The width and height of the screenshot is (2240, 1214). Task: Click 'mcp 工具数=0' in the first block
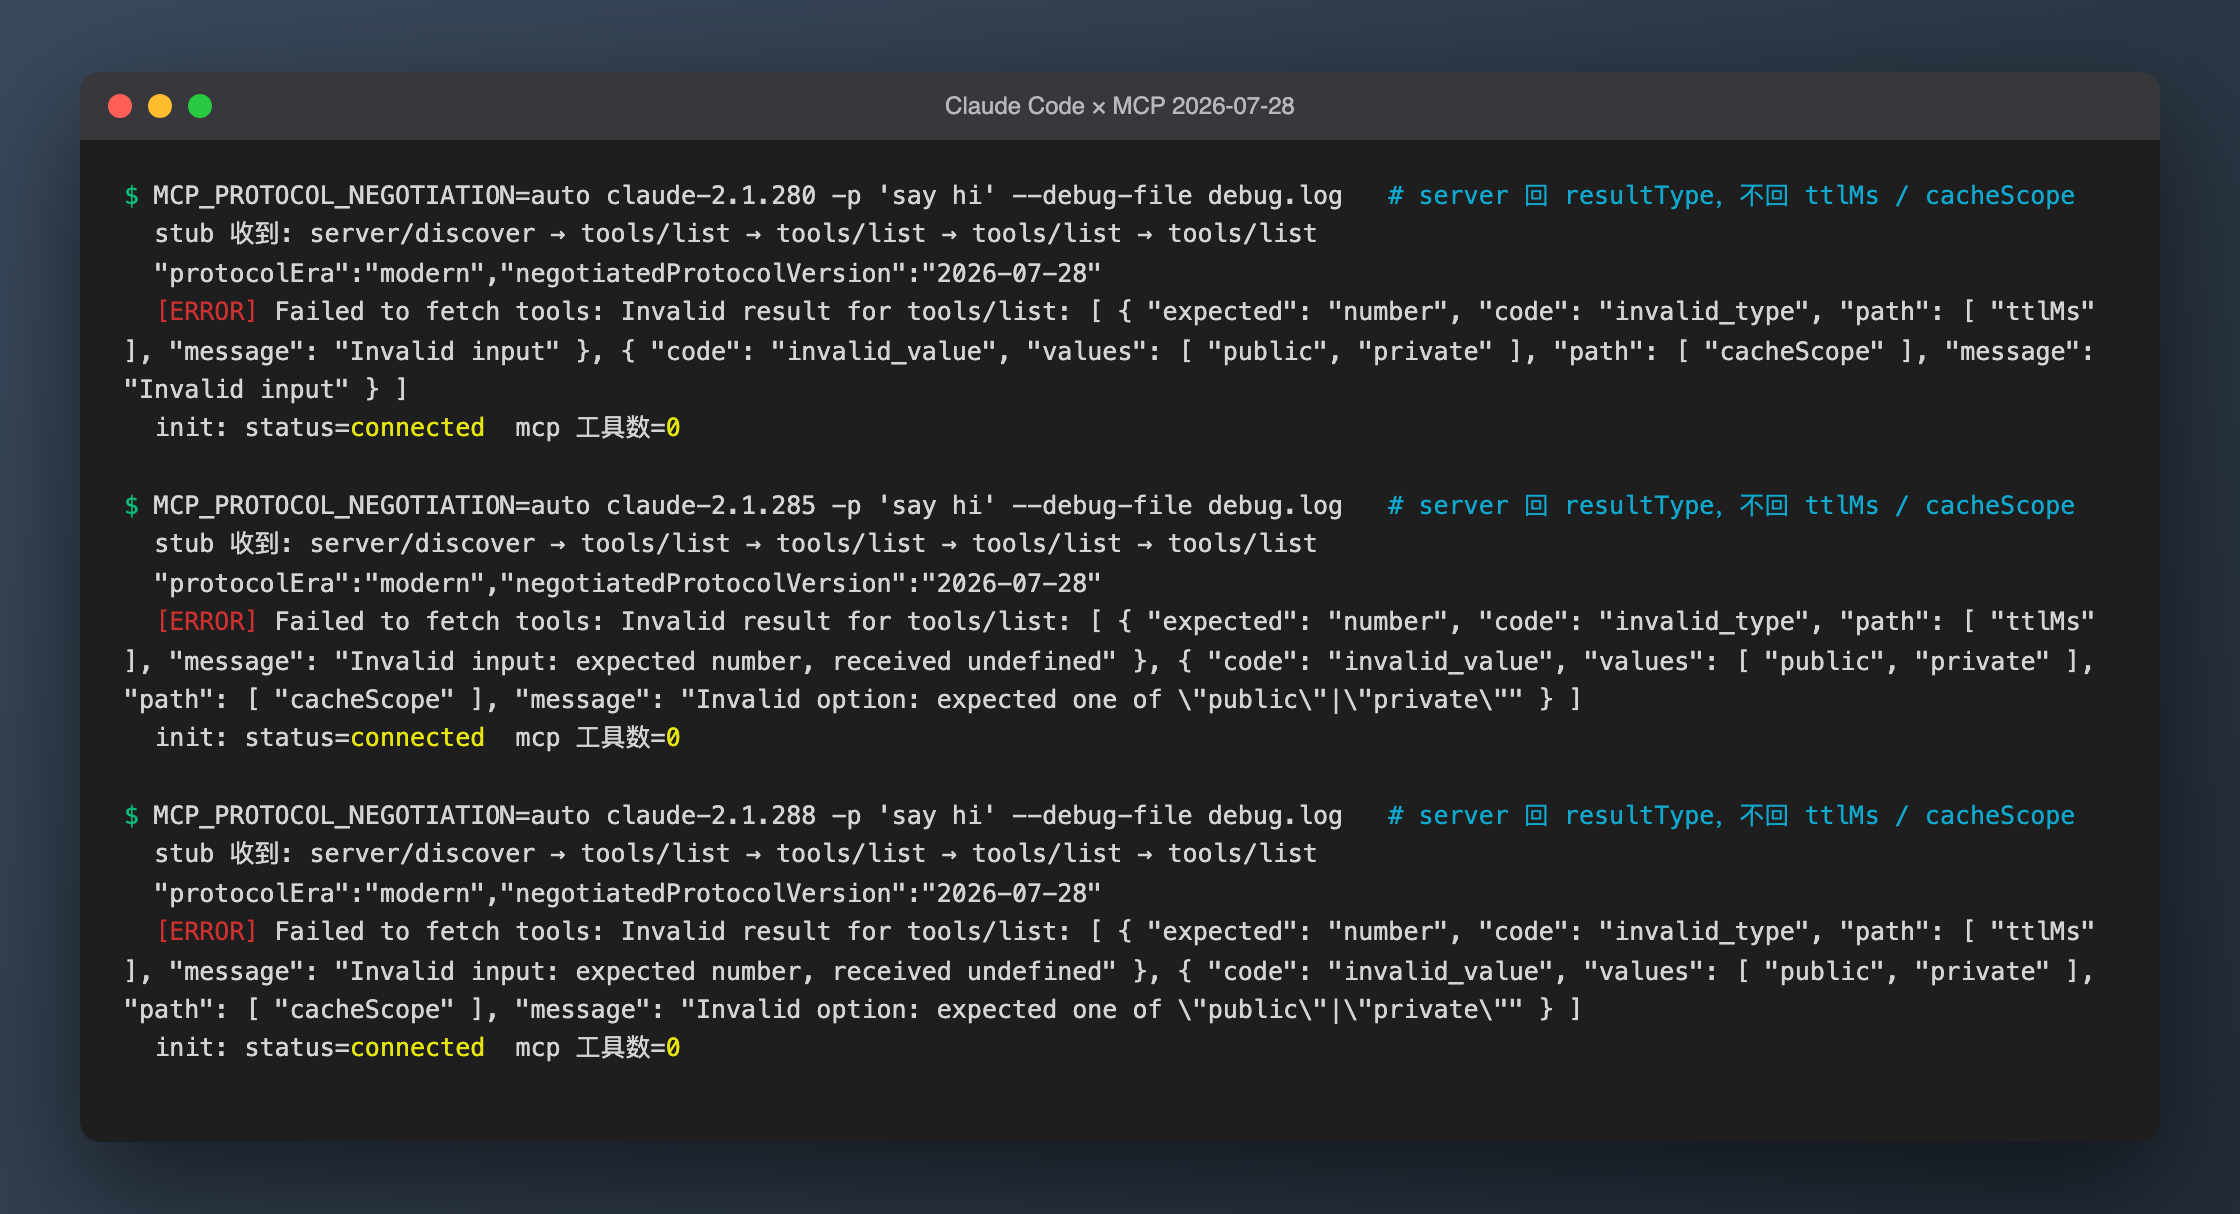598,427
